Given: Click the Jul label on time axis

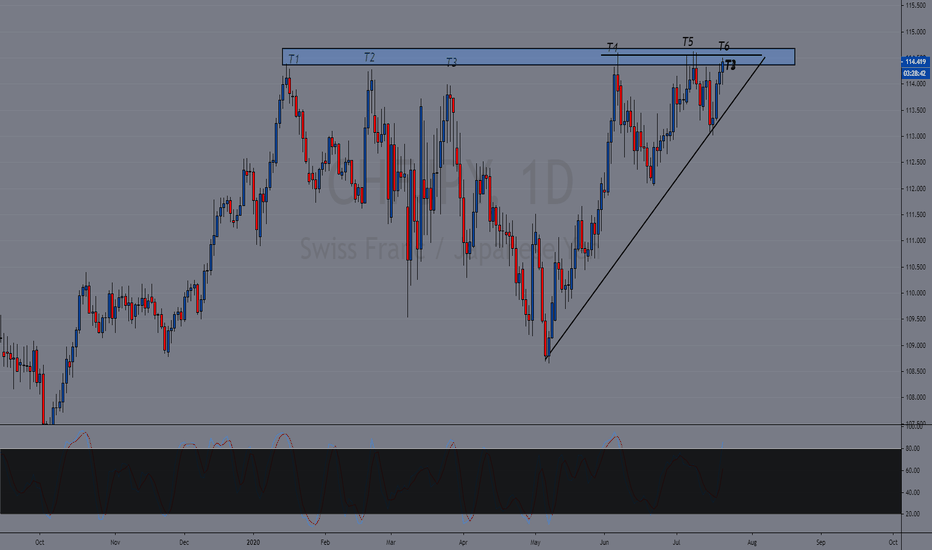Looking at the screenshot, I should coord(676,542).
